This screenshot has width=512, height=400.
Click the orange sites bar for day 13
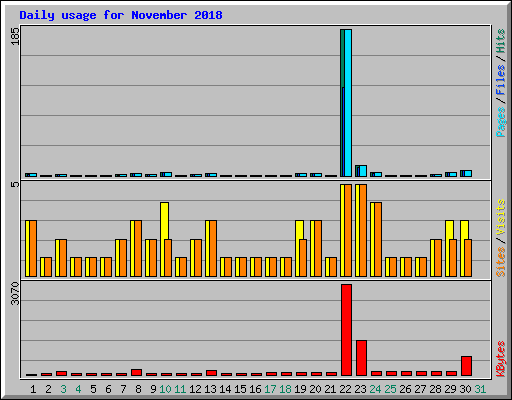pyautogui.click(x=213, y=248)
